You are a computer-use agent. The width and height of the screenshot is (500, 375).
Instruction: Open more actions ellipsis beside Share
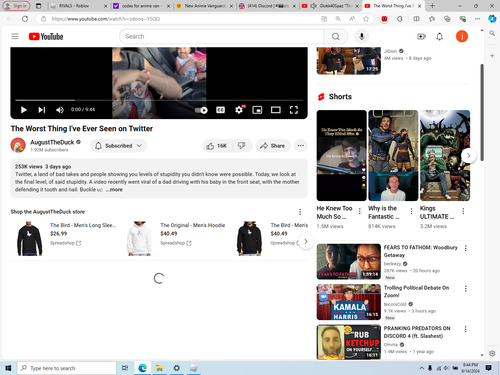301,146
